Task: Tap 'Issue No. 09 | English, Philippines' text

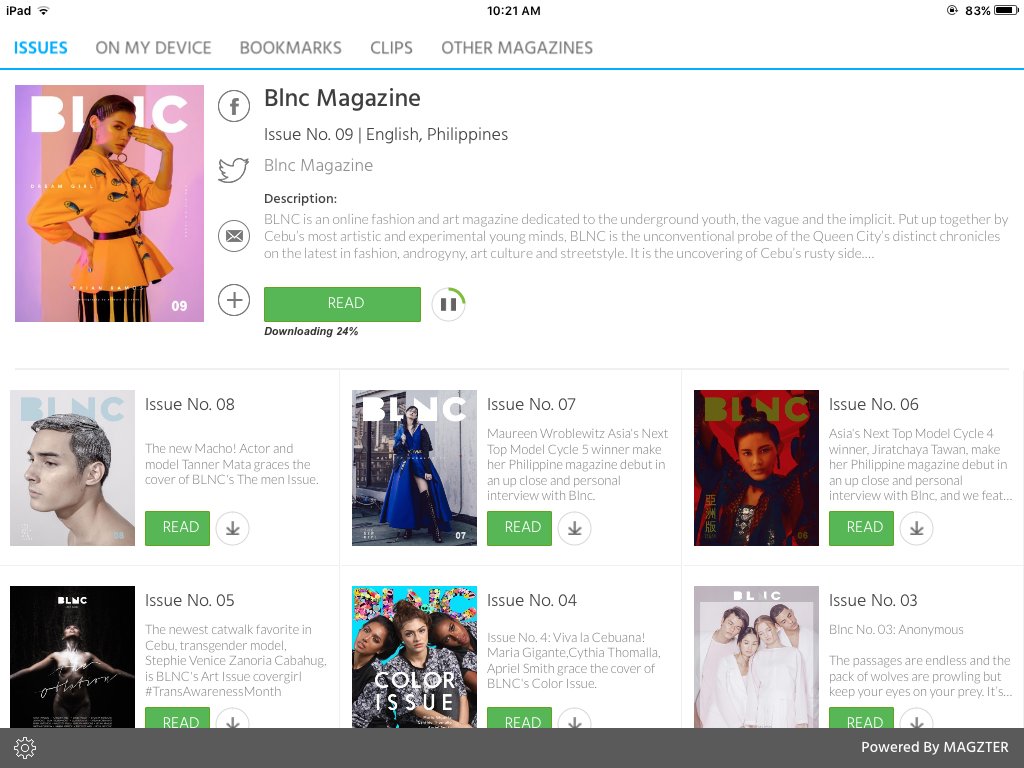Action: 386,135
